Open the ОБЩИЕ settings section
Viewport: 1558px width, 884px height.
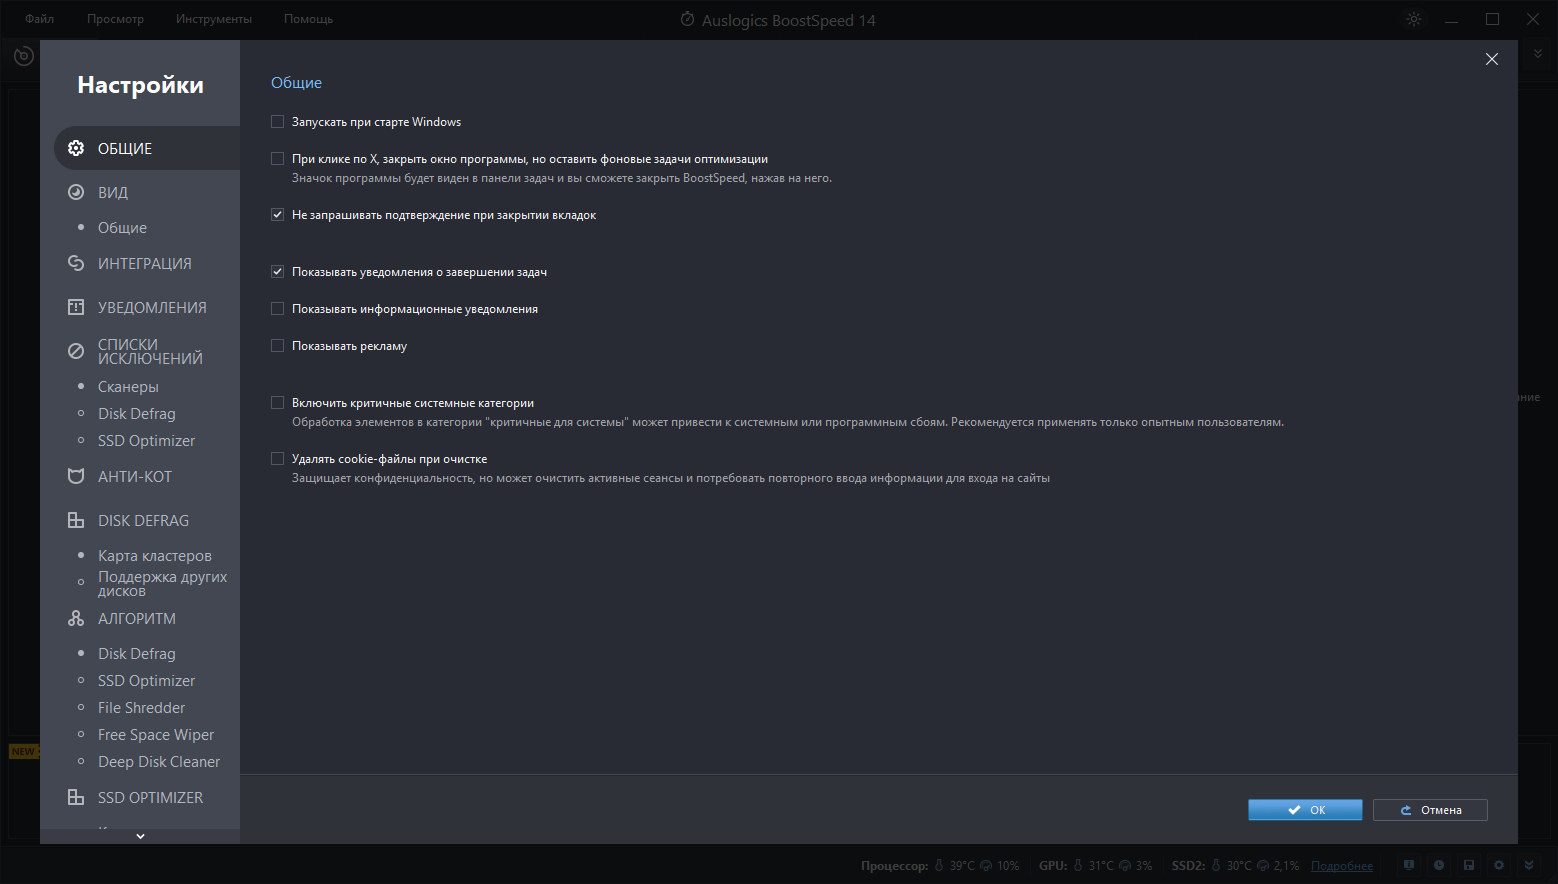(x=147, y=148)
